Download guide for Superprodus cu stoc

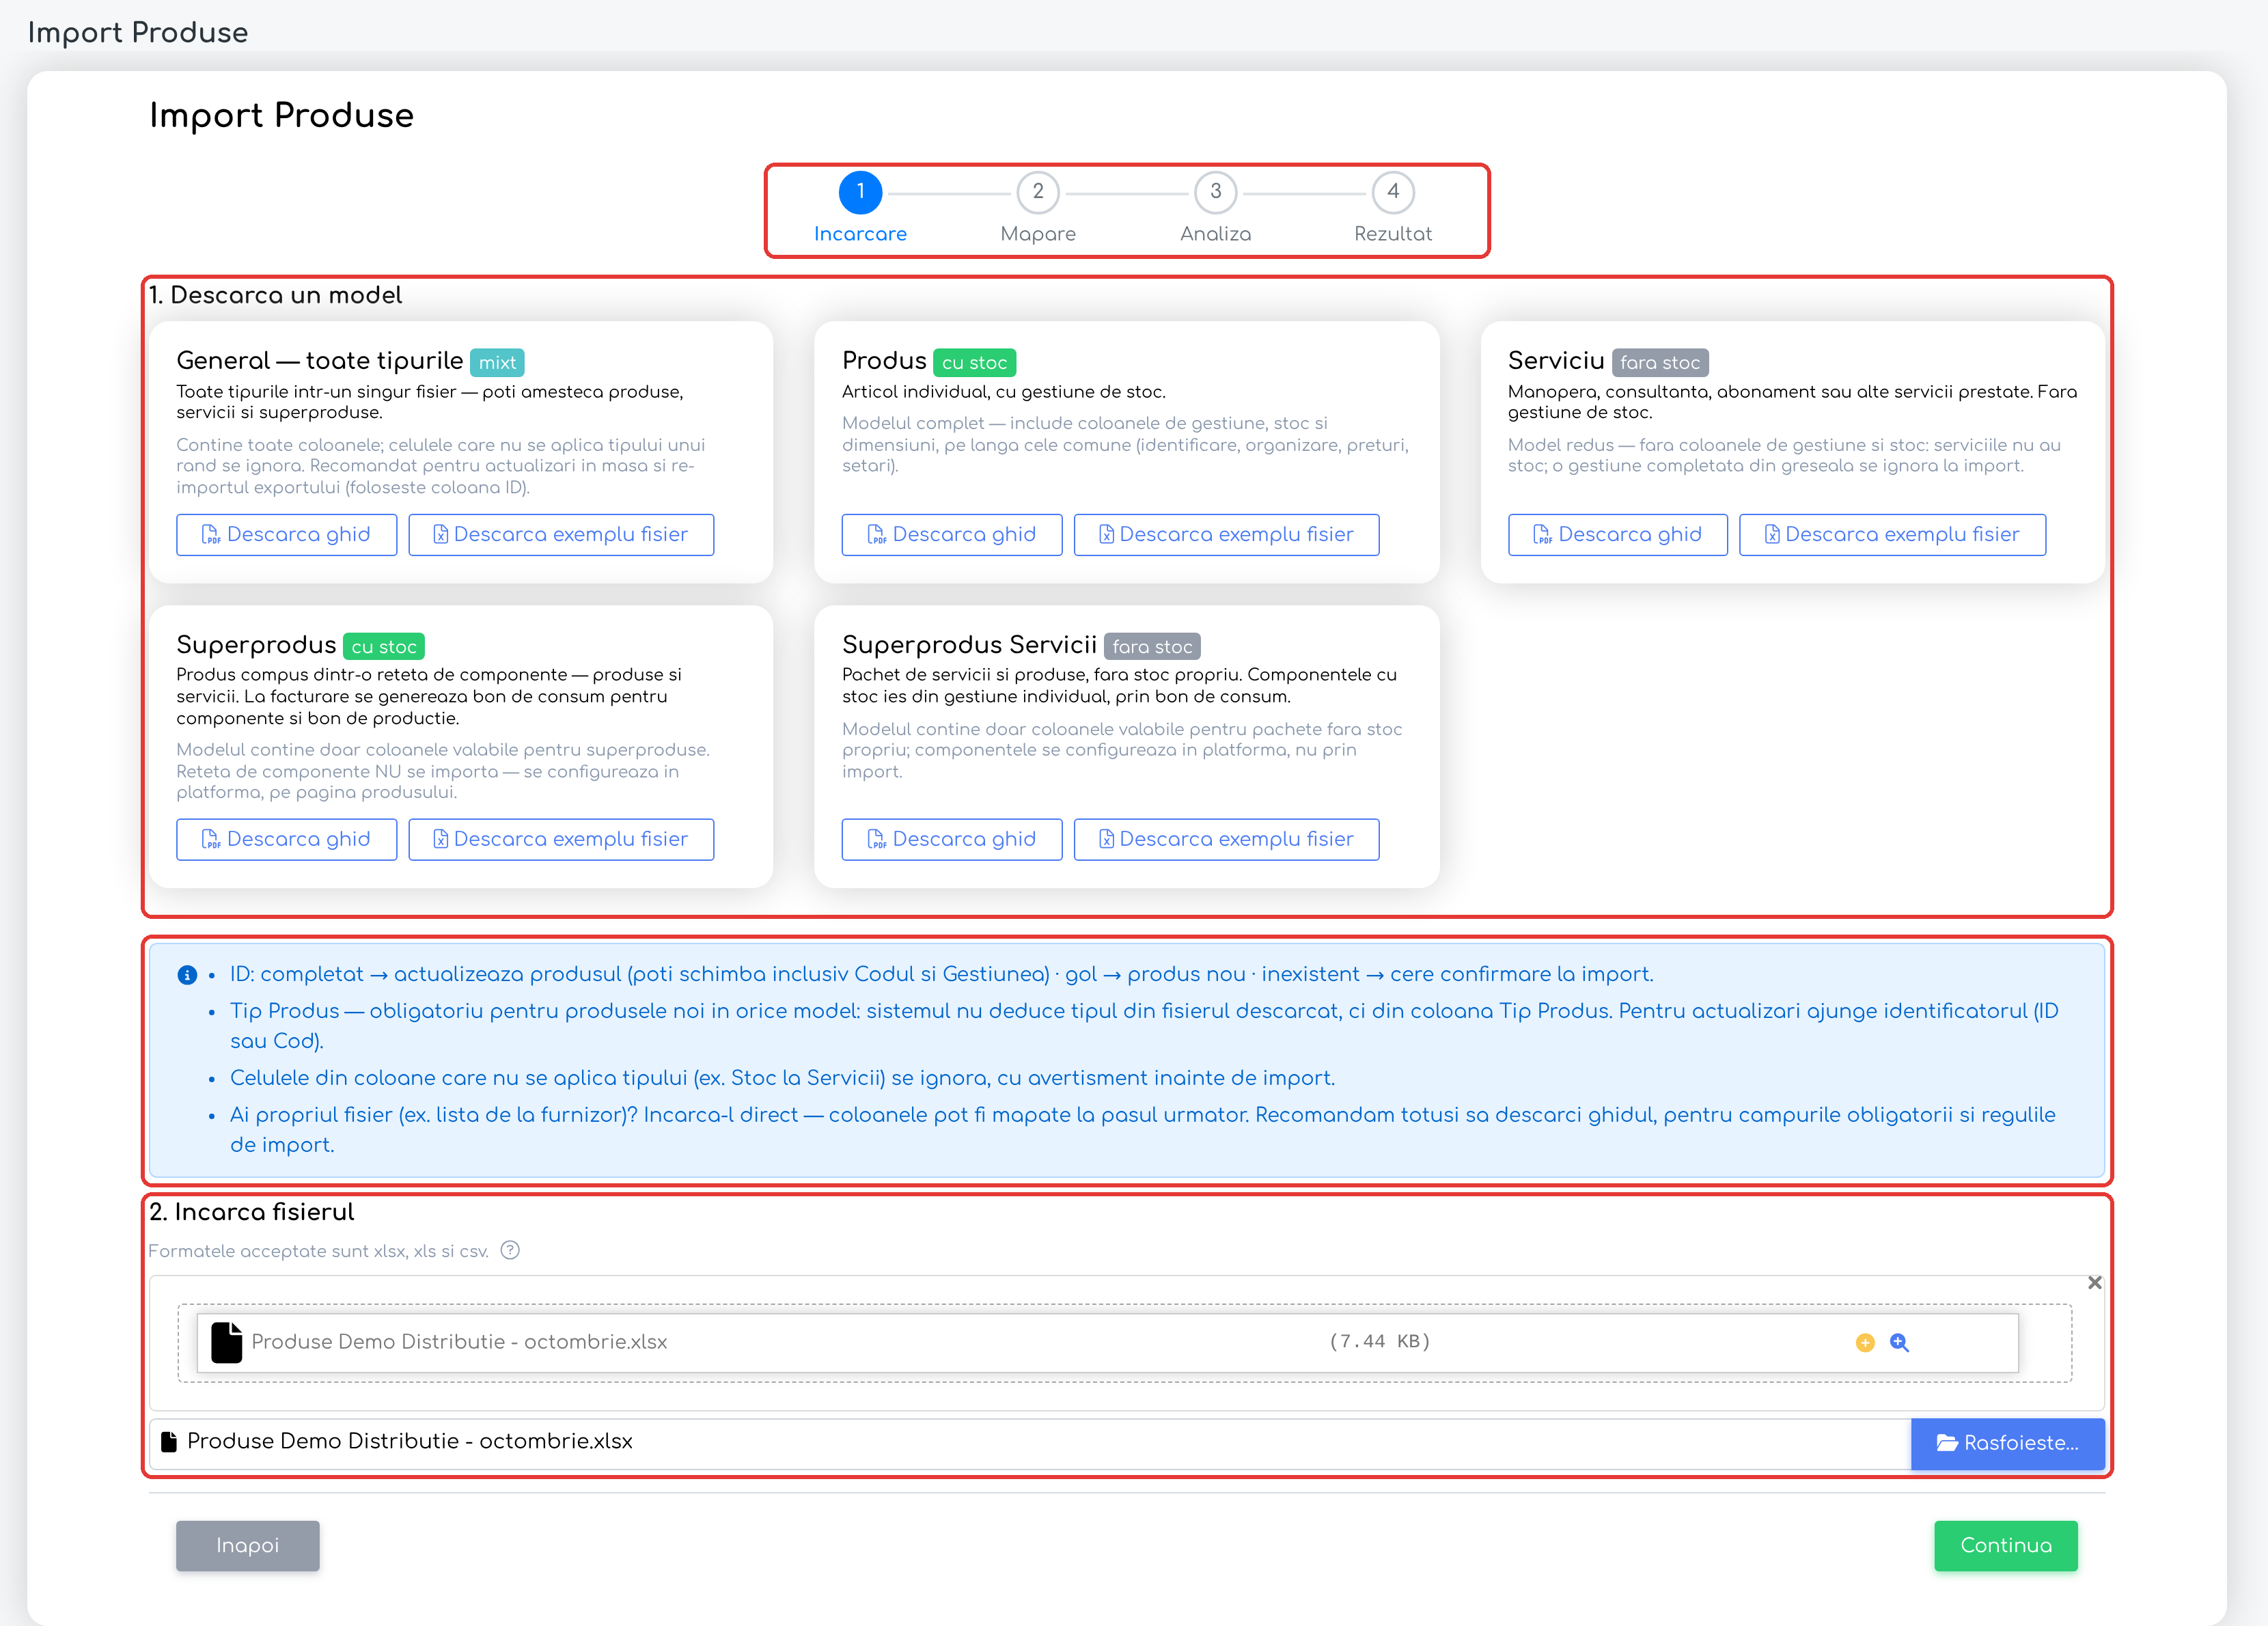click(286, 839)
